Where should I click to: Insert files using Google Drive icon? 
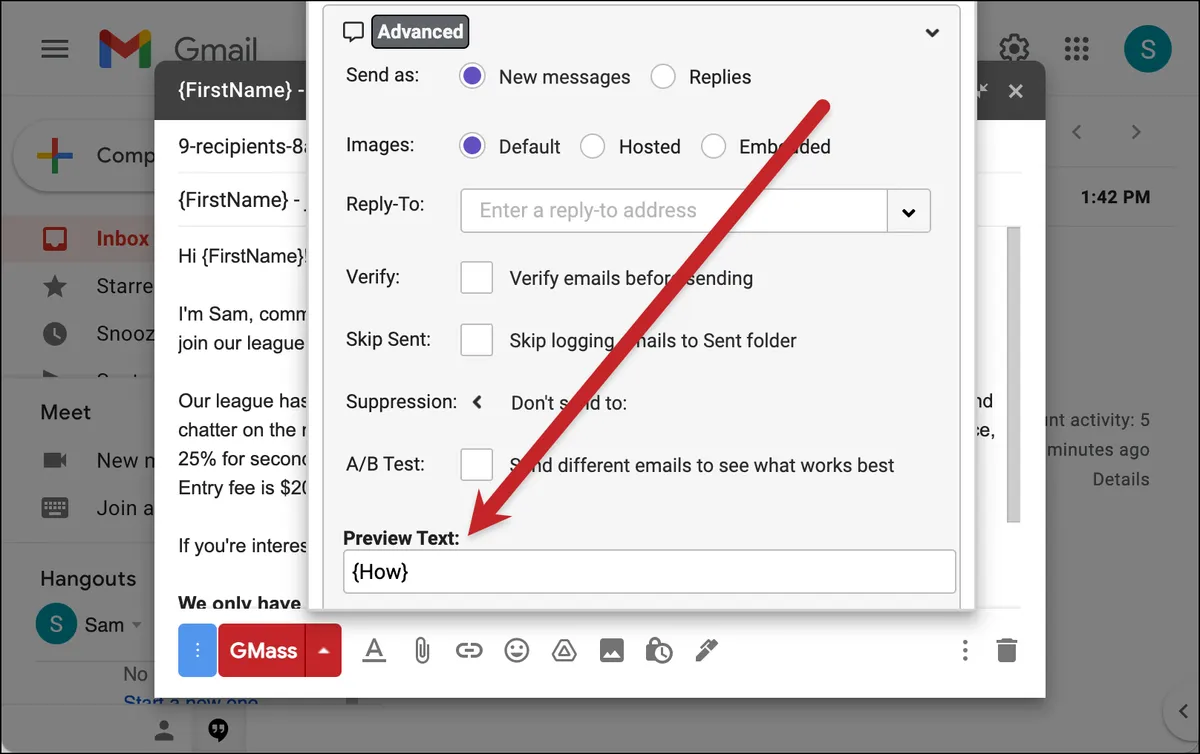564,651
